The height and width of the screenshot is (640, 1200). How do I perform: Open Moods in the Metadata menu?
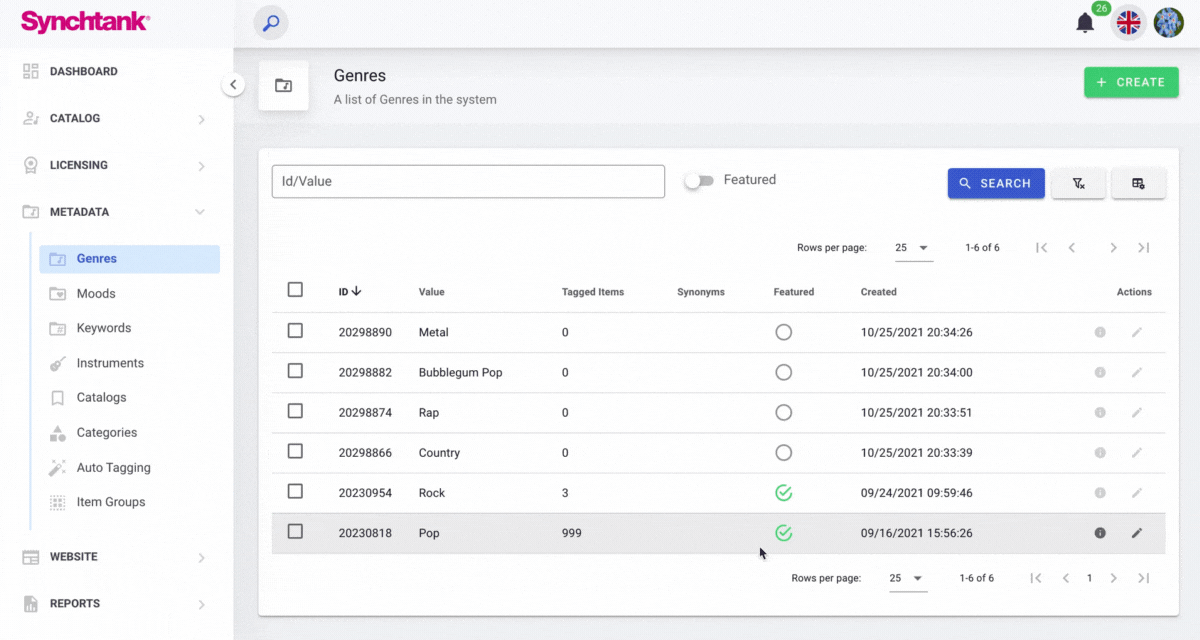96,294
